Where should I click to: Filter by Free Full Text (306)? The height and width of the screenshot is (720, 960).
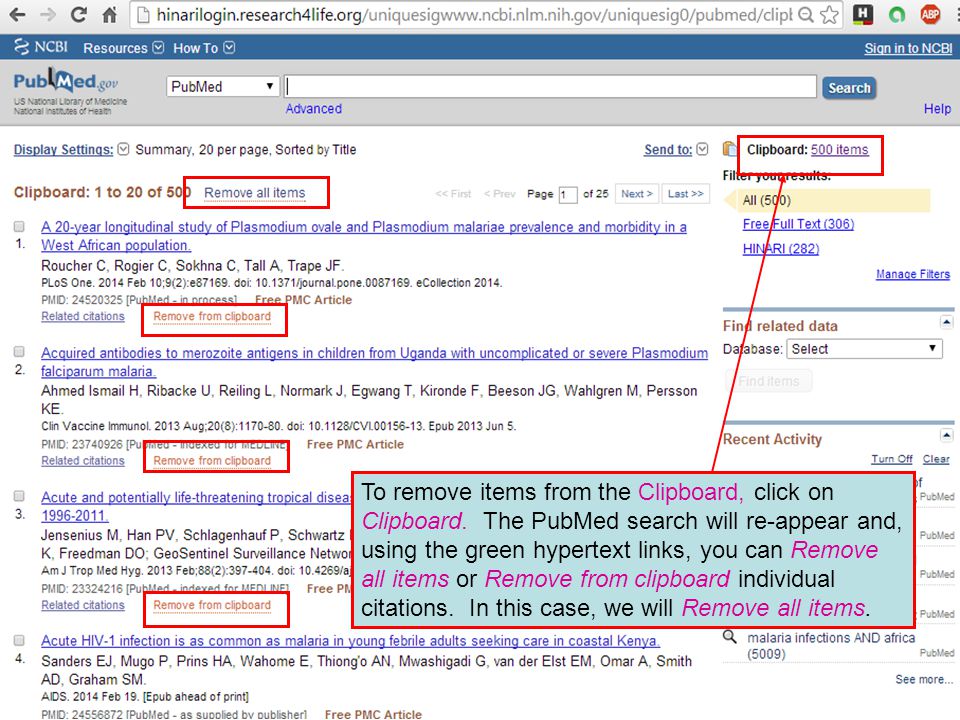(x=798, y=224)
